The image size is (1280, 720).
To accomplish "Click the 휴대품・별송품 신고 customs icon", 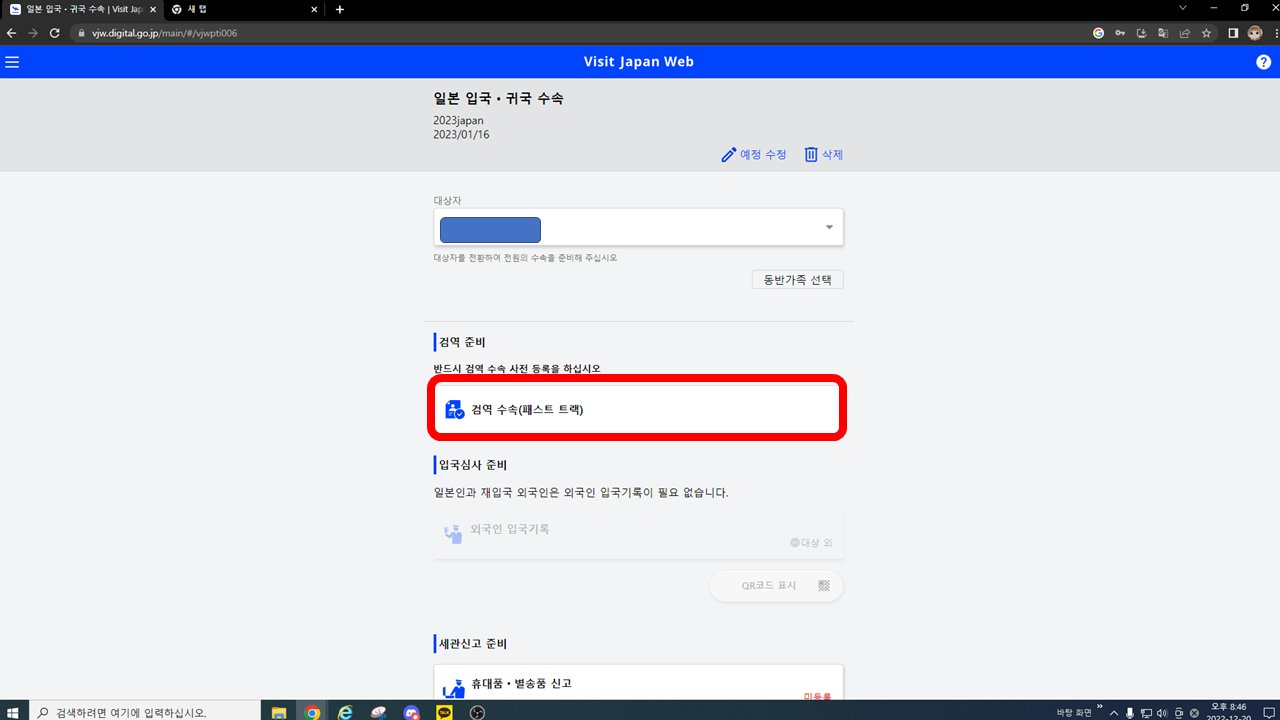I will coord(453,689).
